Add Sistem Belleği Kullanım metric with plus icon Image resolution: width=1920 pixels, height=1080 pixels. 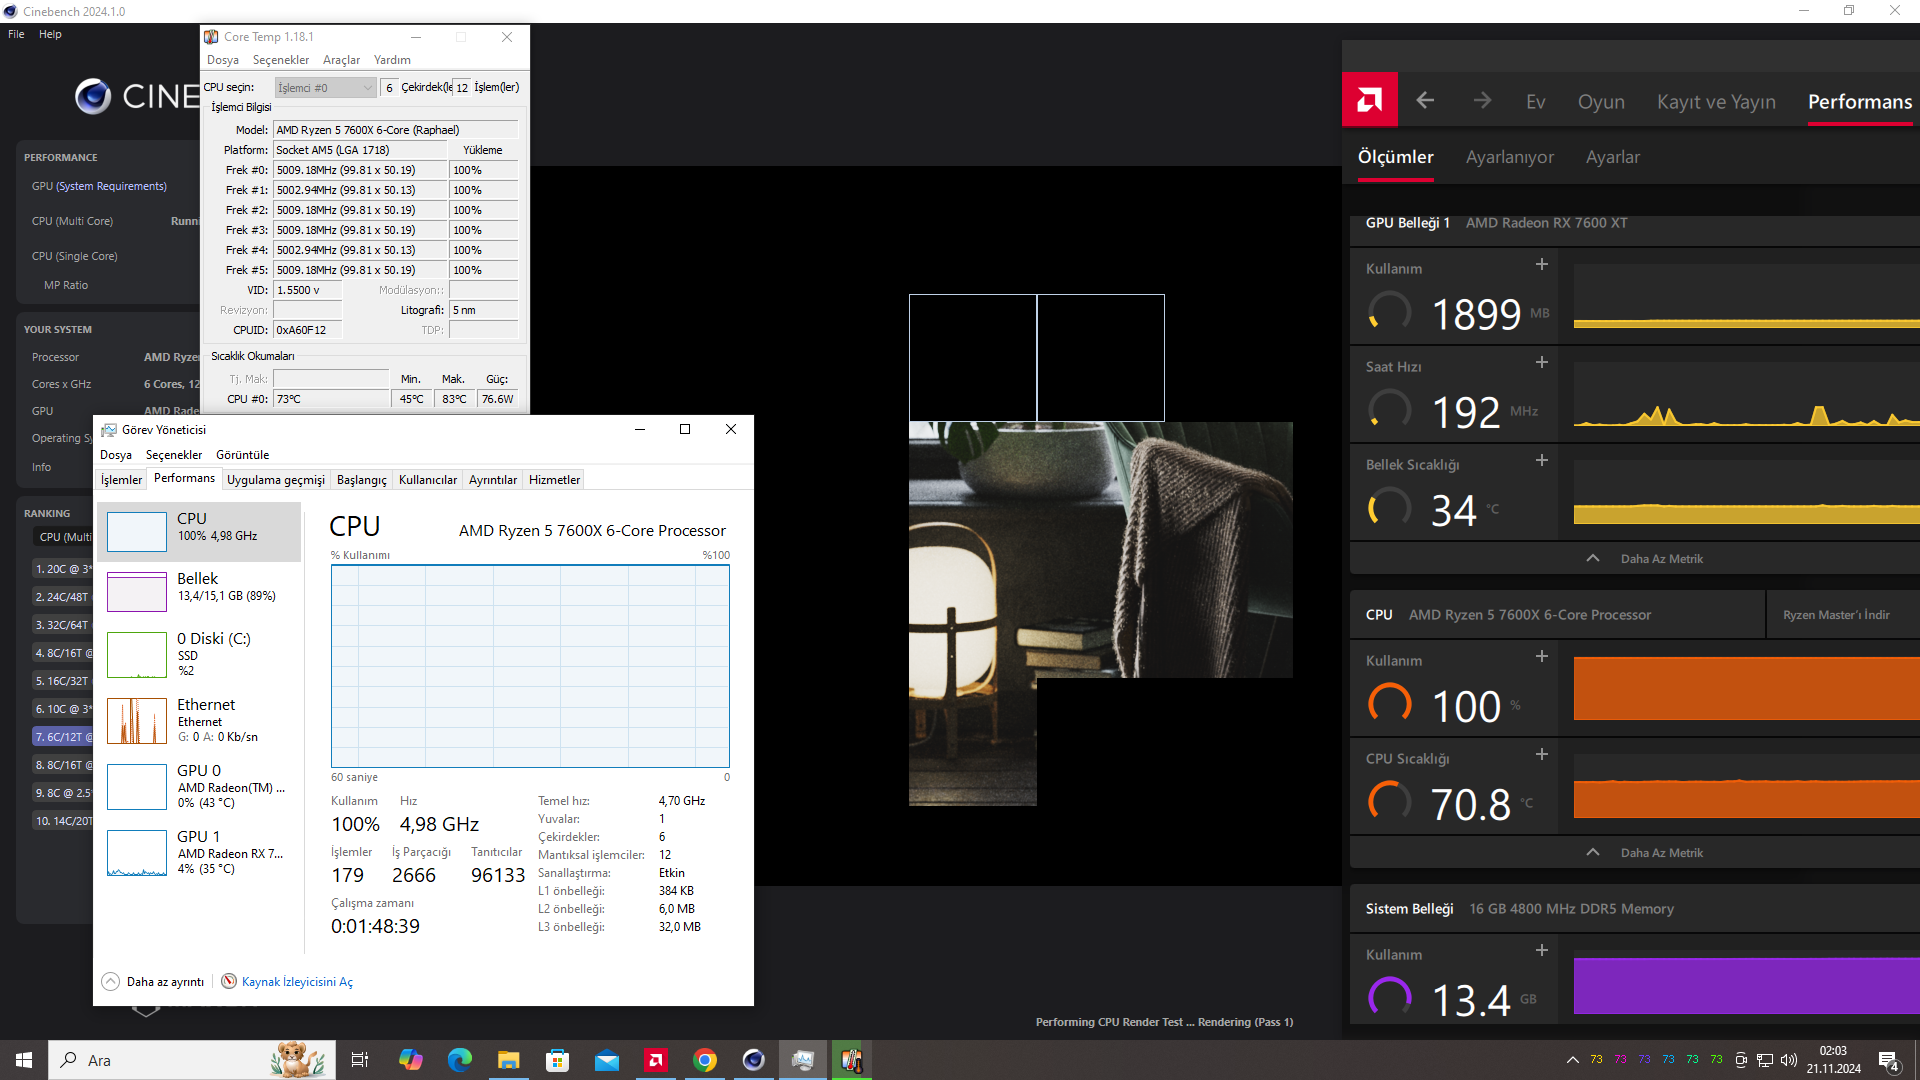(1542, 950)
